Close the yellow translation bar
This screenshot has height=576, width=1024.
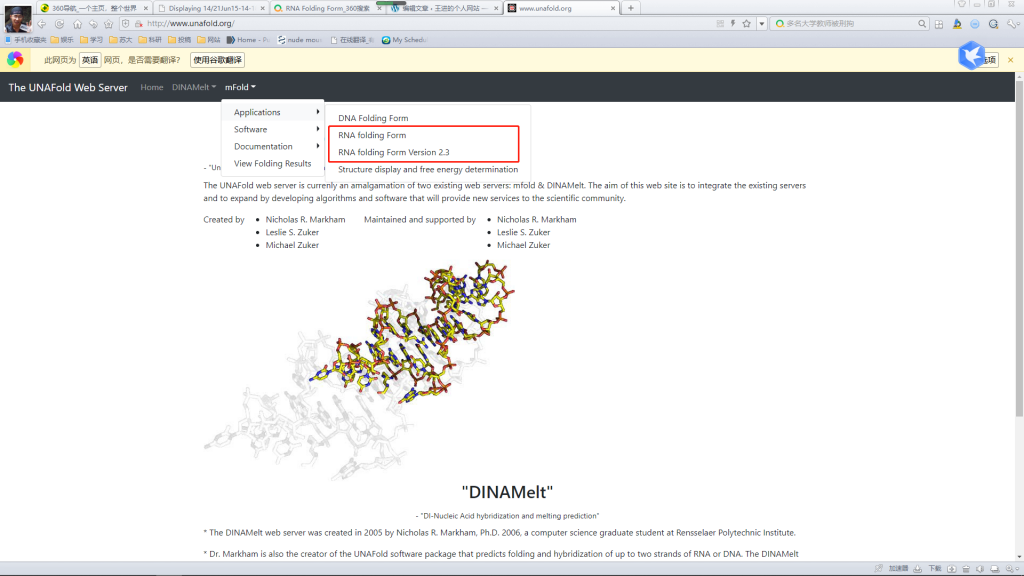[x=1010, y=60]
